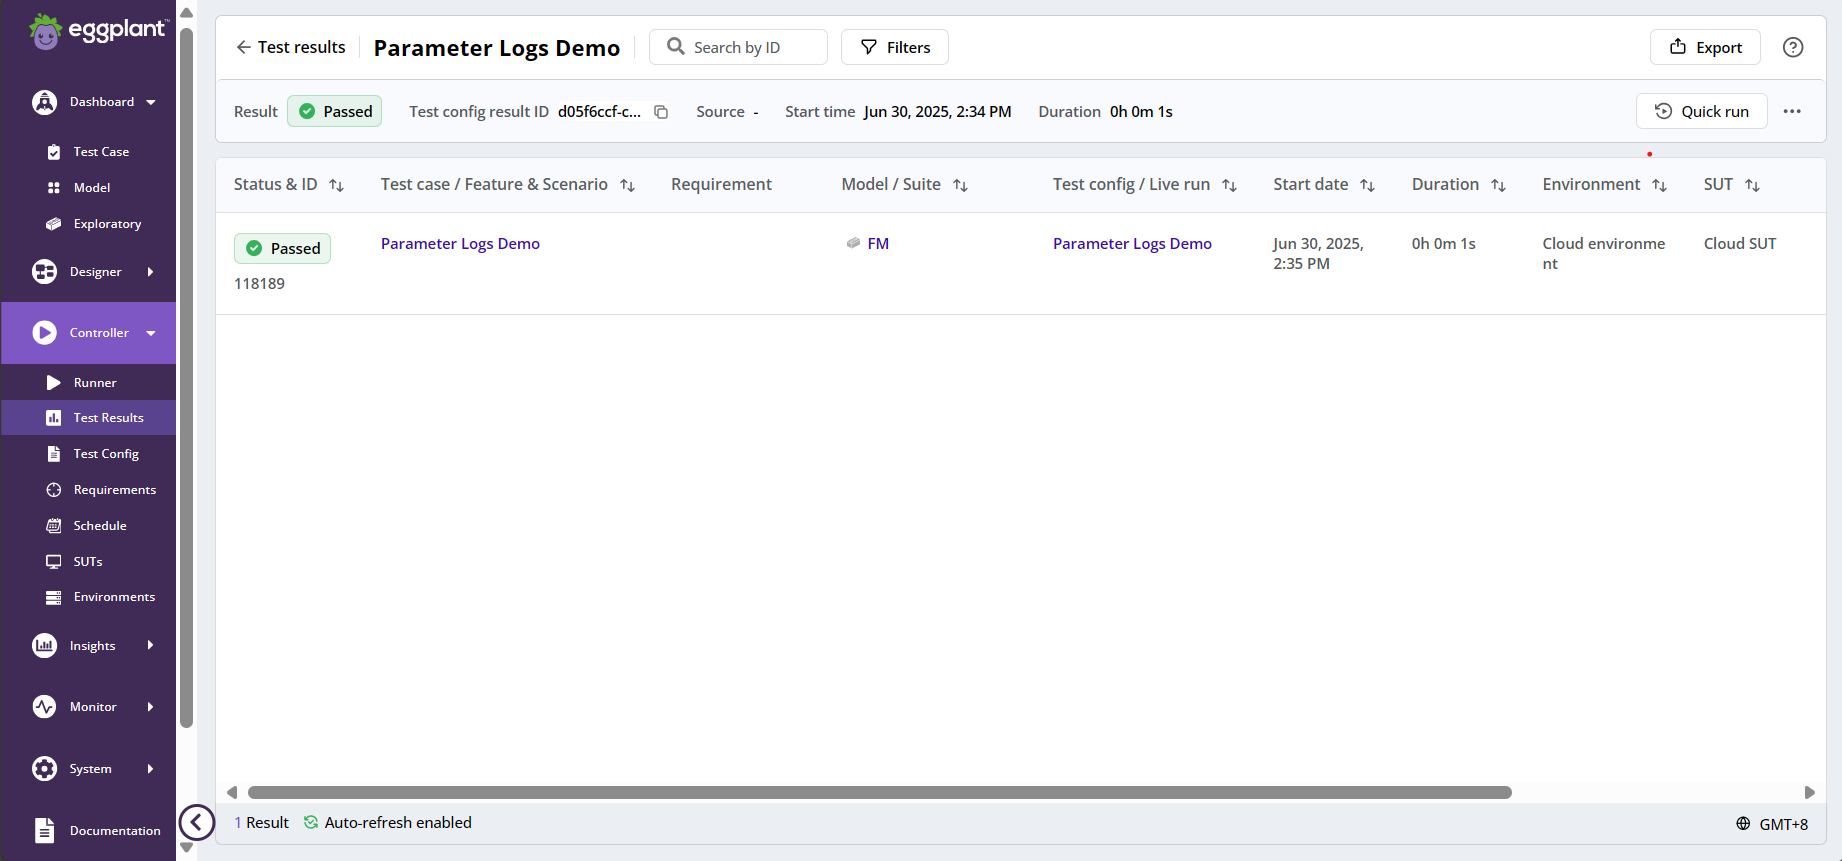The width and height of the screenshot is (1842, 861).
Task: Click the Passed status badge in row
Action: tap(282, 248)
